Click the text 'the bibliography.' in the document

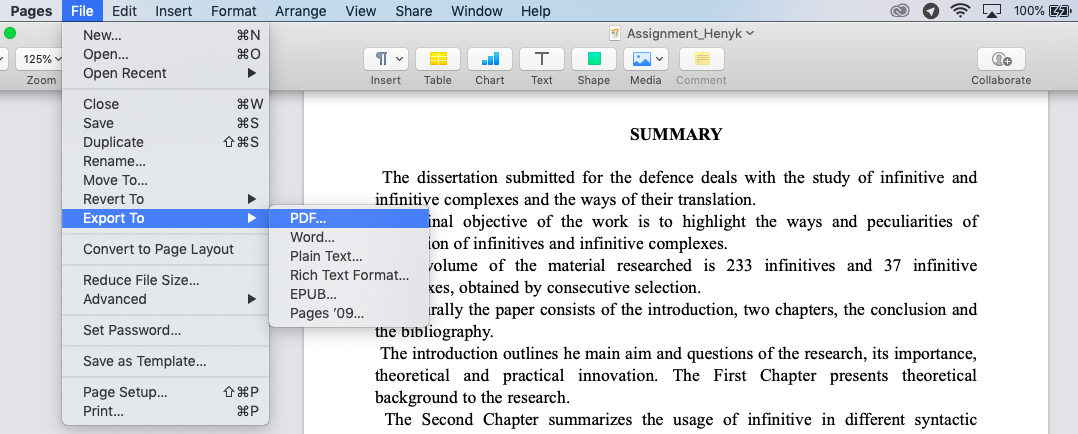pyautogui.click(x=434, y=332)
